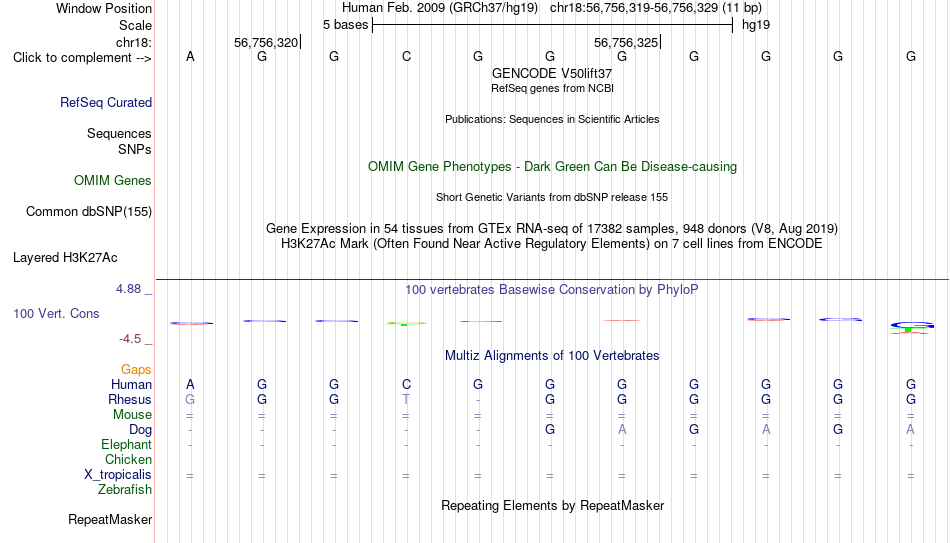This screenshot has width=950, height=543.
Task: Open the OMIM Genes track label
Action: point(112,181)
